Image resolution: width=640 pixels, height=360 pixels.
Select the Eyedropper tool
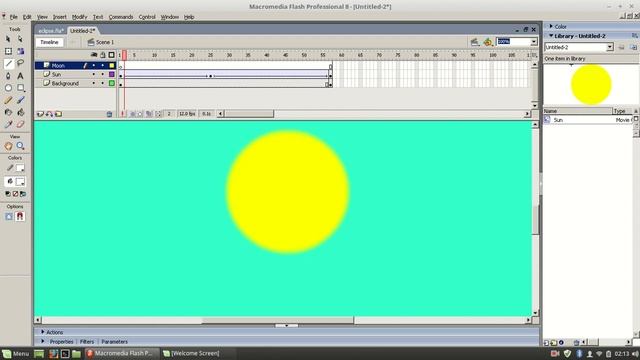pyautogui.click(x=8, y=124)
